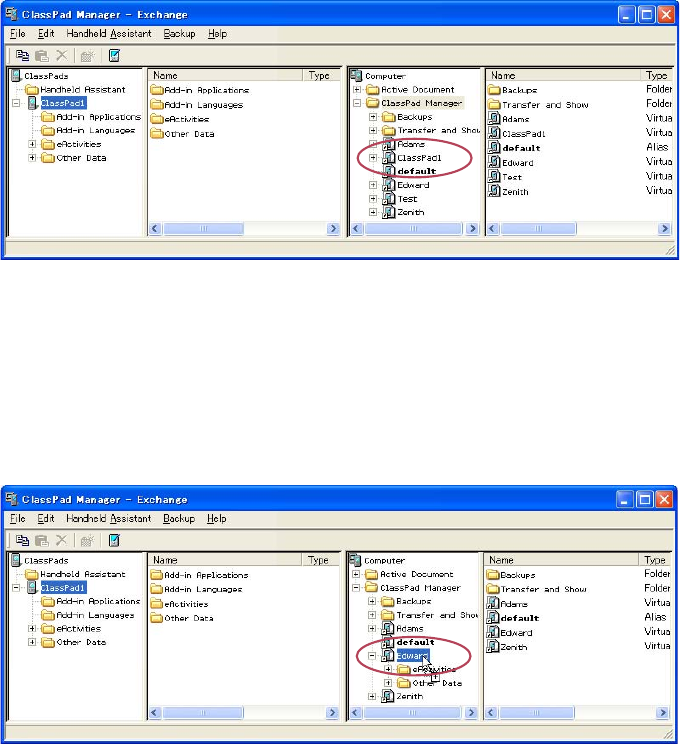680x744 pixels.
Task: Select Edward row in bottom window right list
Action: coord(516,632)
